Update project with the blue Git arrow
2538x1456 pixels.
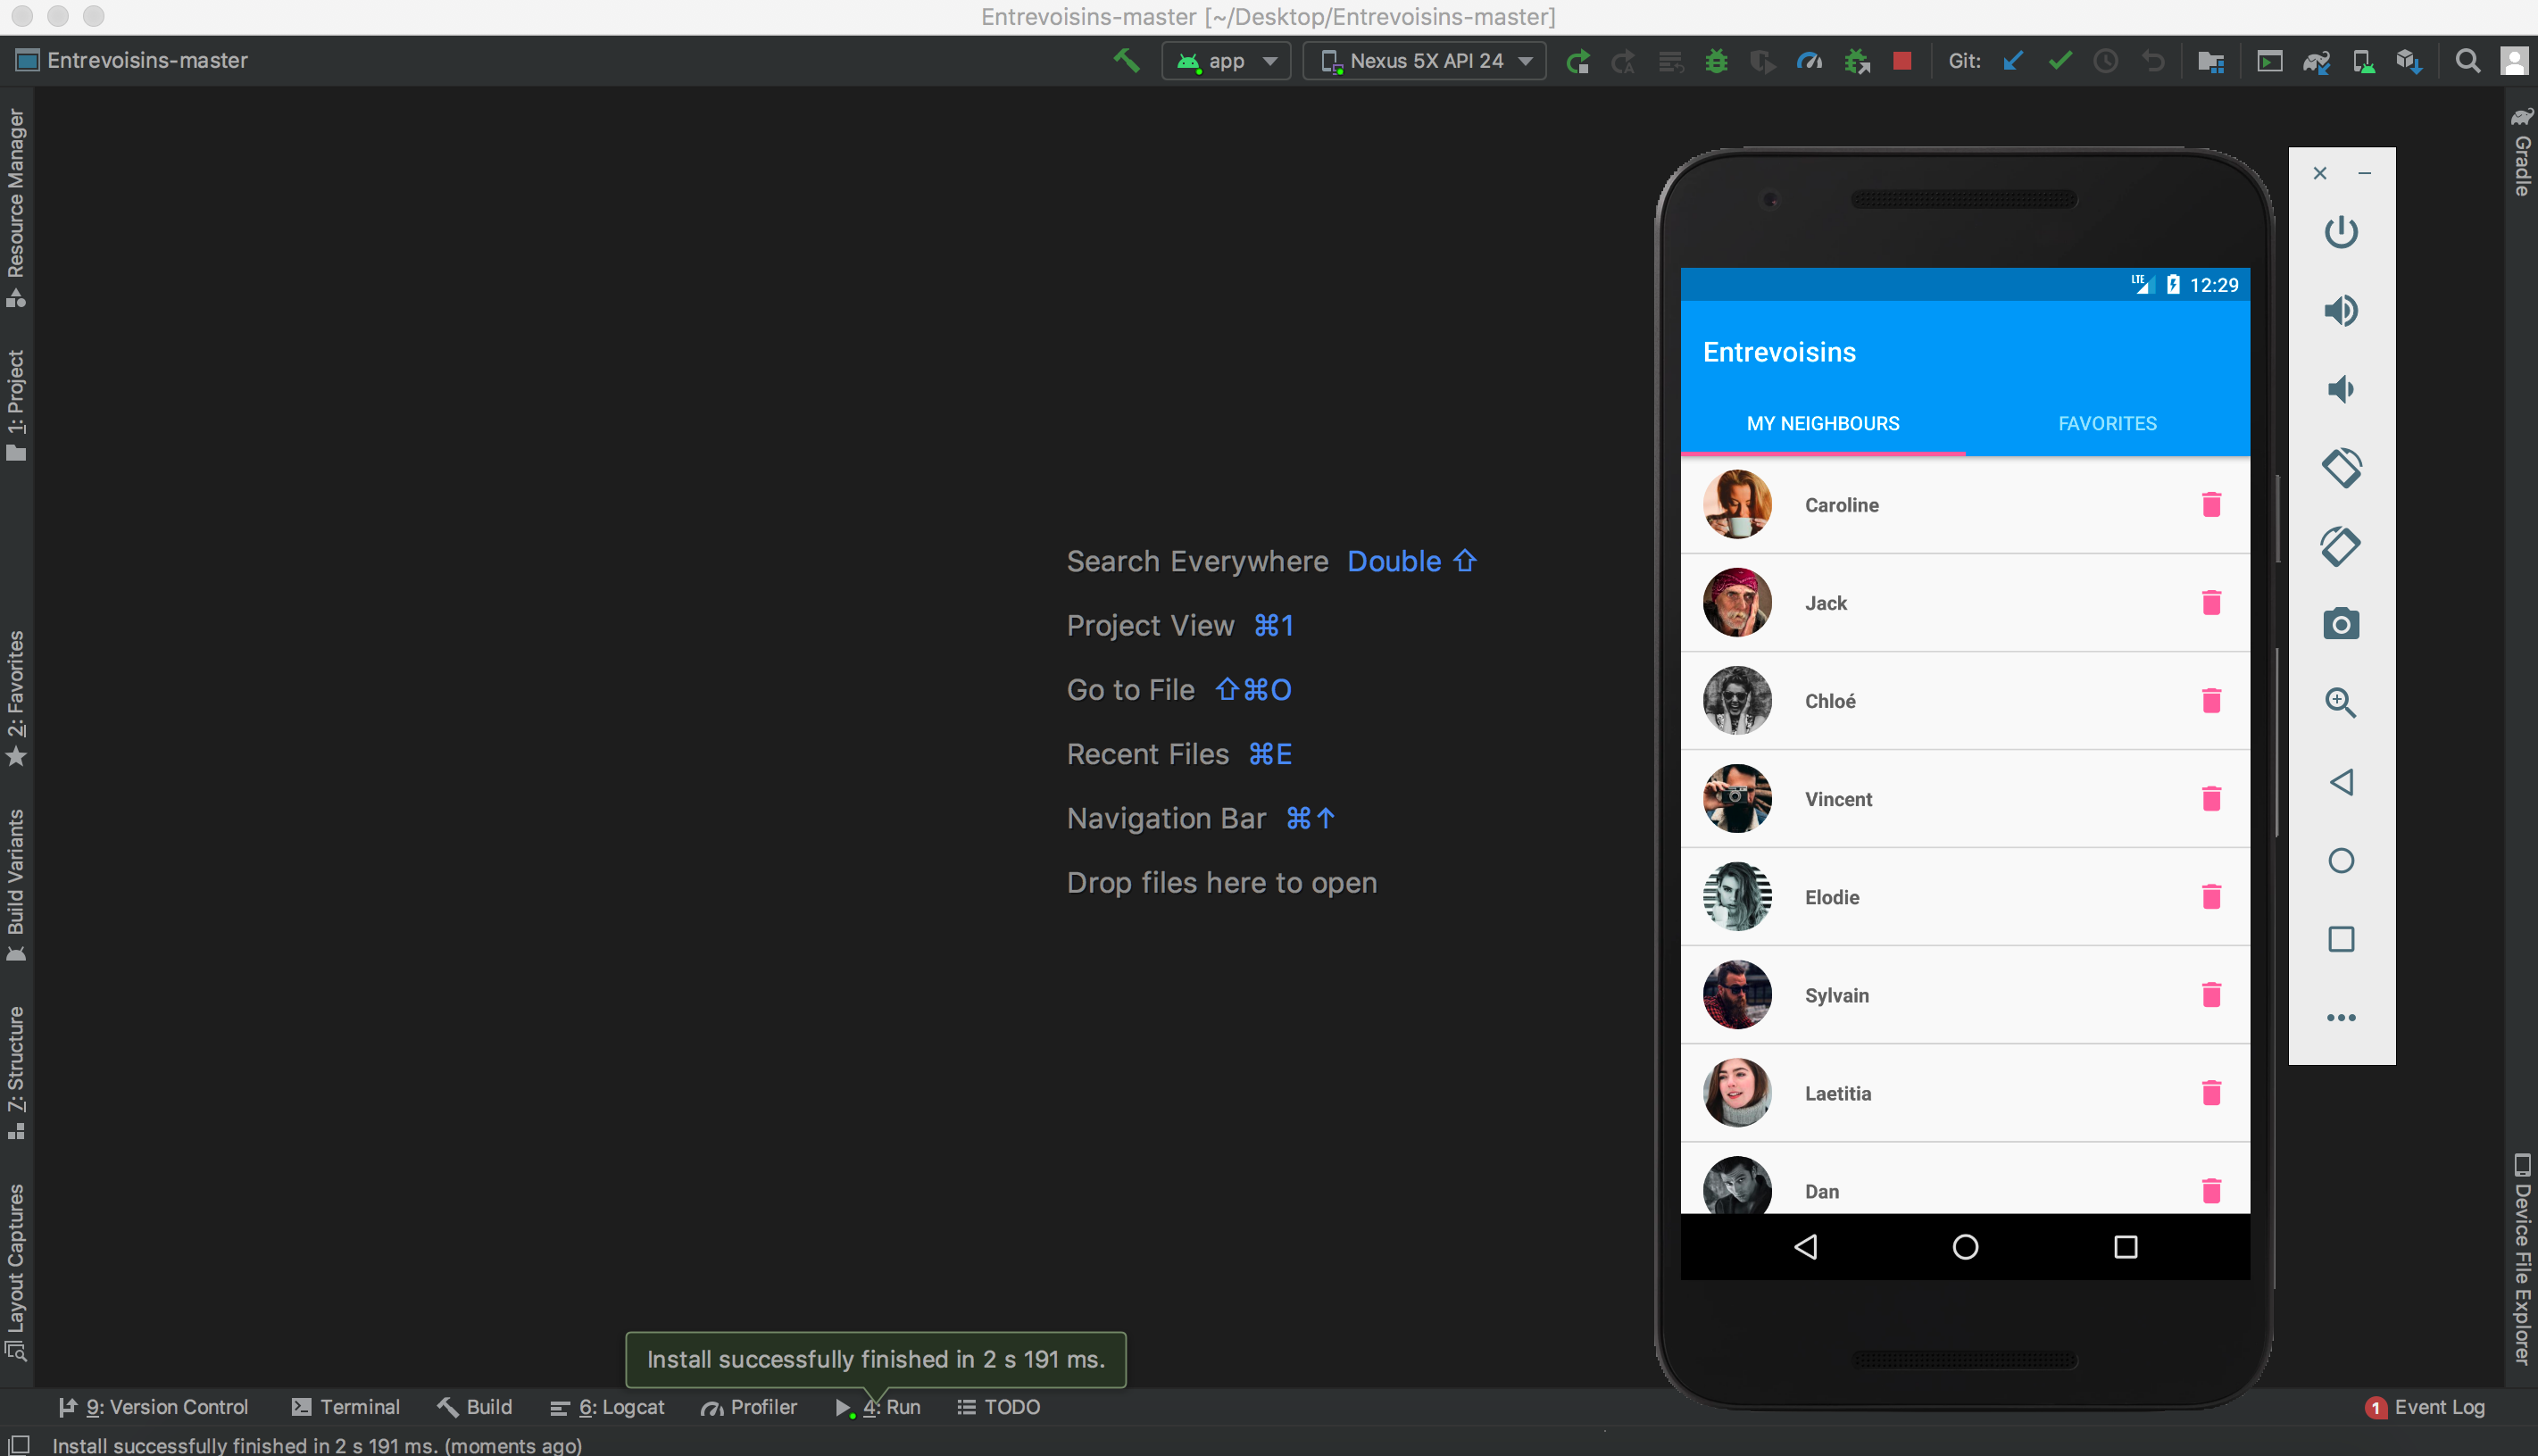tap(2012, 61)
